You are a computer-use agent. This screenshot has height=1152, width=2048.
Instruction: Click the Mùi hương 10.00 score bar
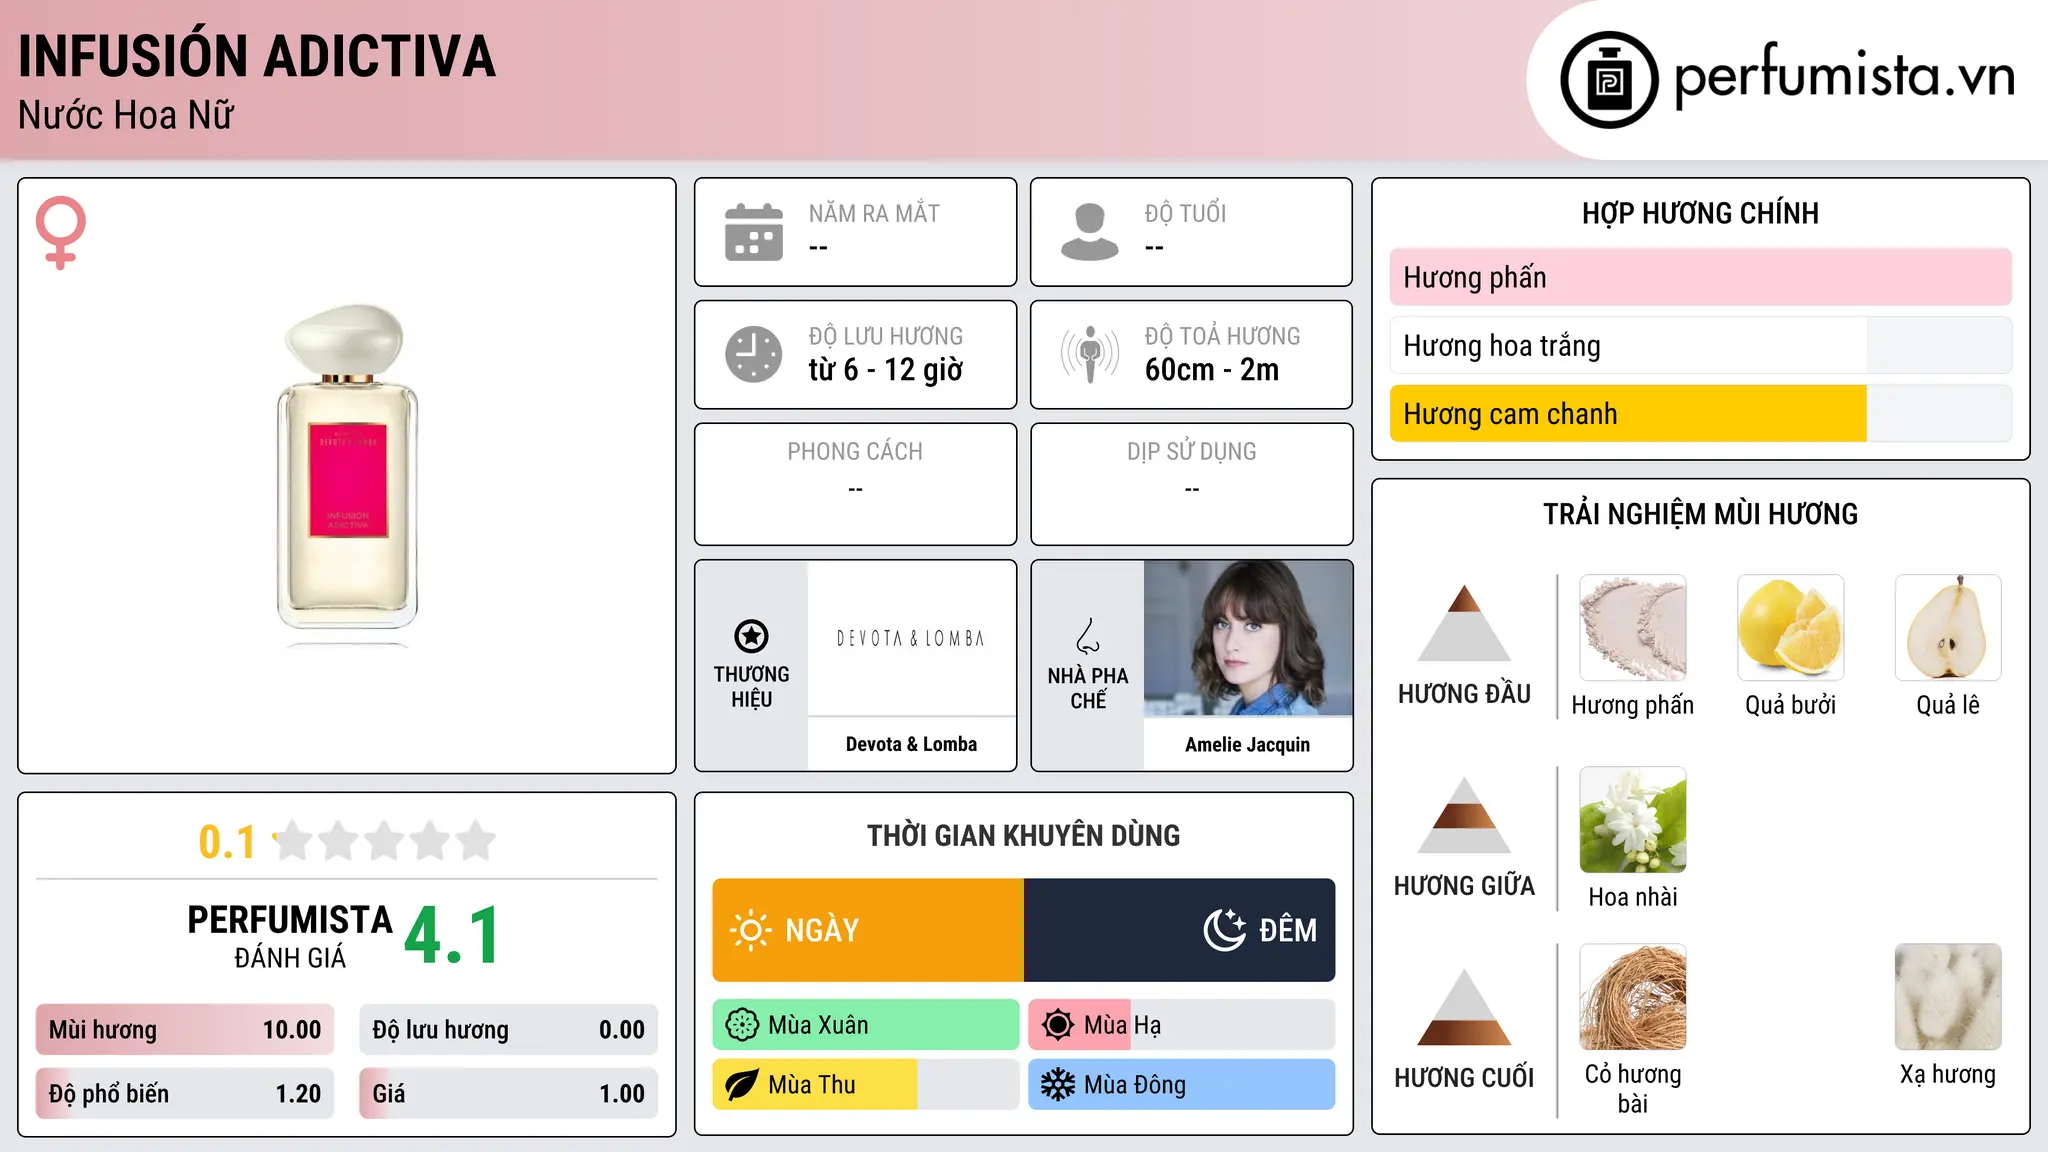(x=185, y=1029)
